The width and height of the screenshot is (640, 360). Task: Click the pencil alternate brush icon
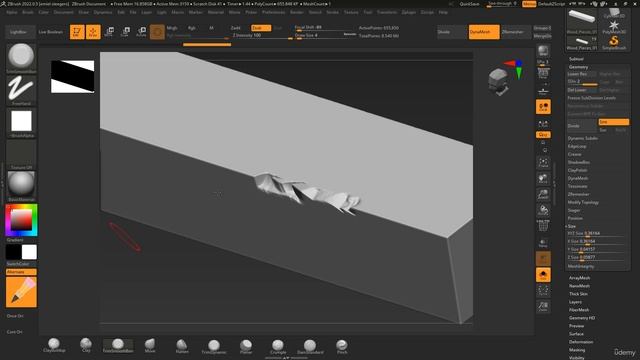pos(21,292)
